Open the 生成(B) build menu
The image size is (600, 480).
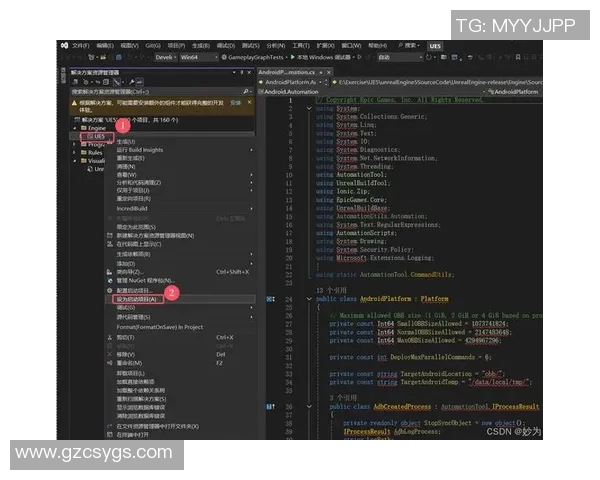click(201, 46)
